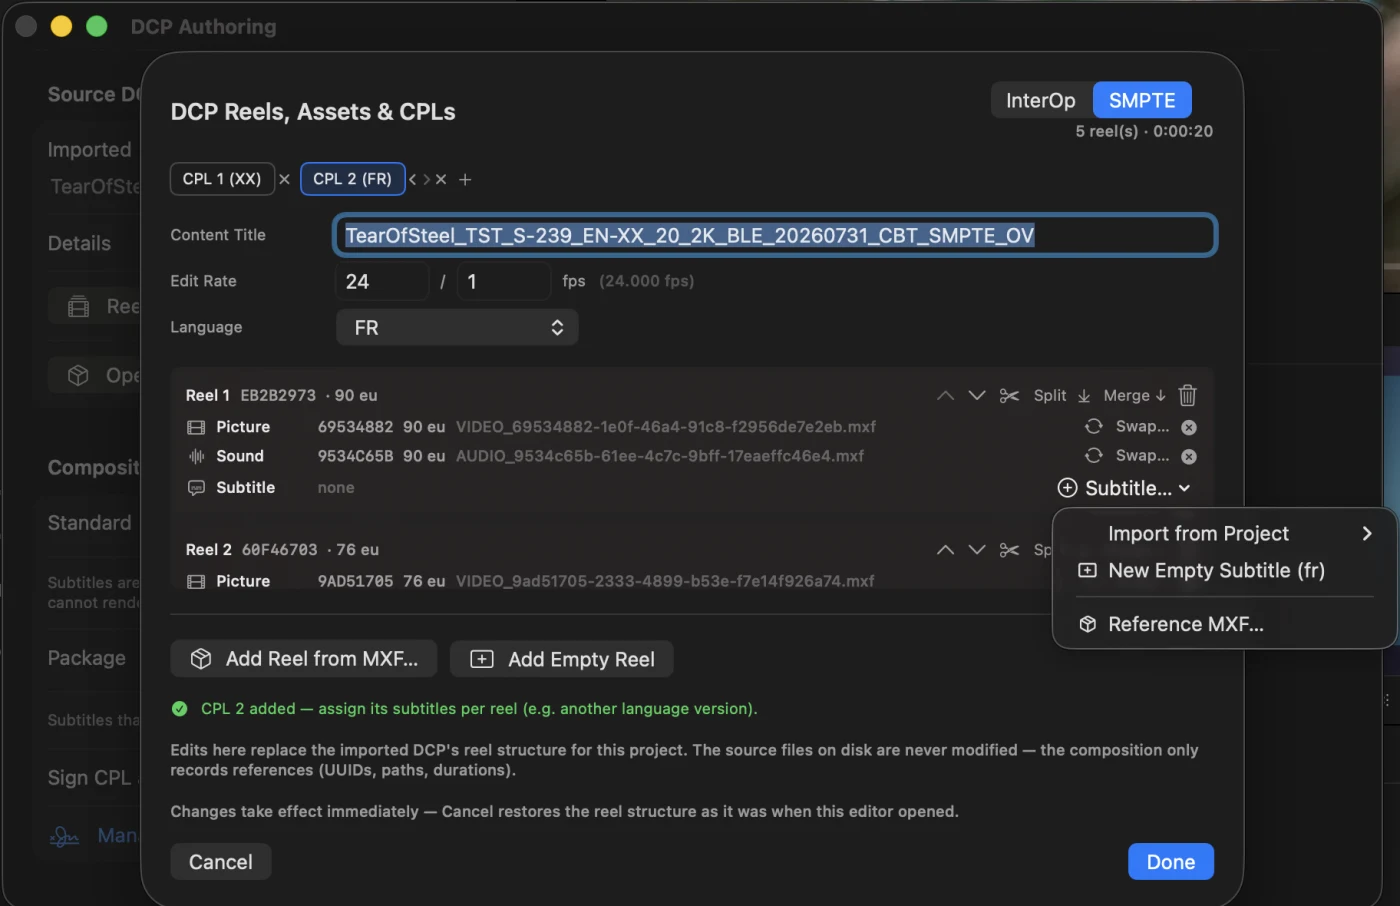Move CPL 2 tab left with the arrow
Viewport: 1400px width, 906px height.
click(413, 180)
